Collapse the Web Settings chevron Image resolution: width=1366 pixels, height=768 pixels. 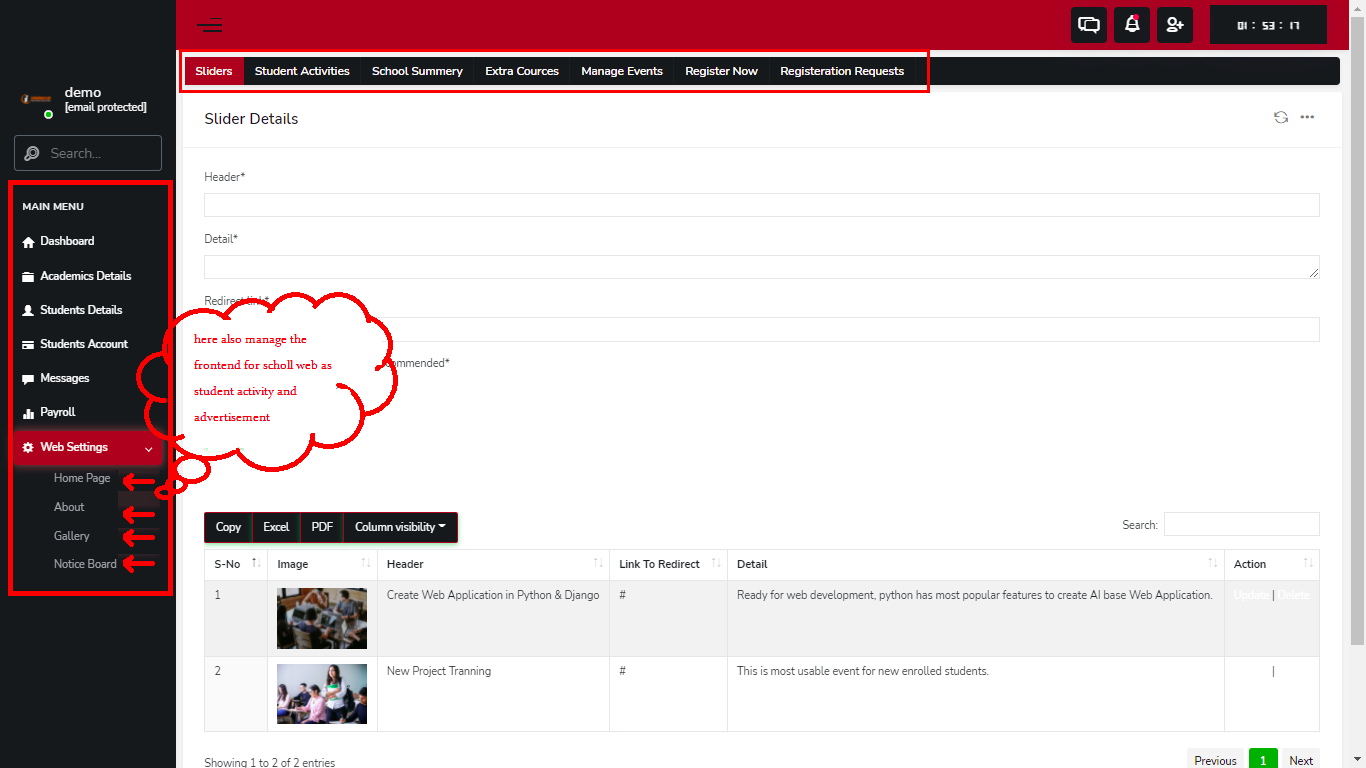[x=149, y=449]
